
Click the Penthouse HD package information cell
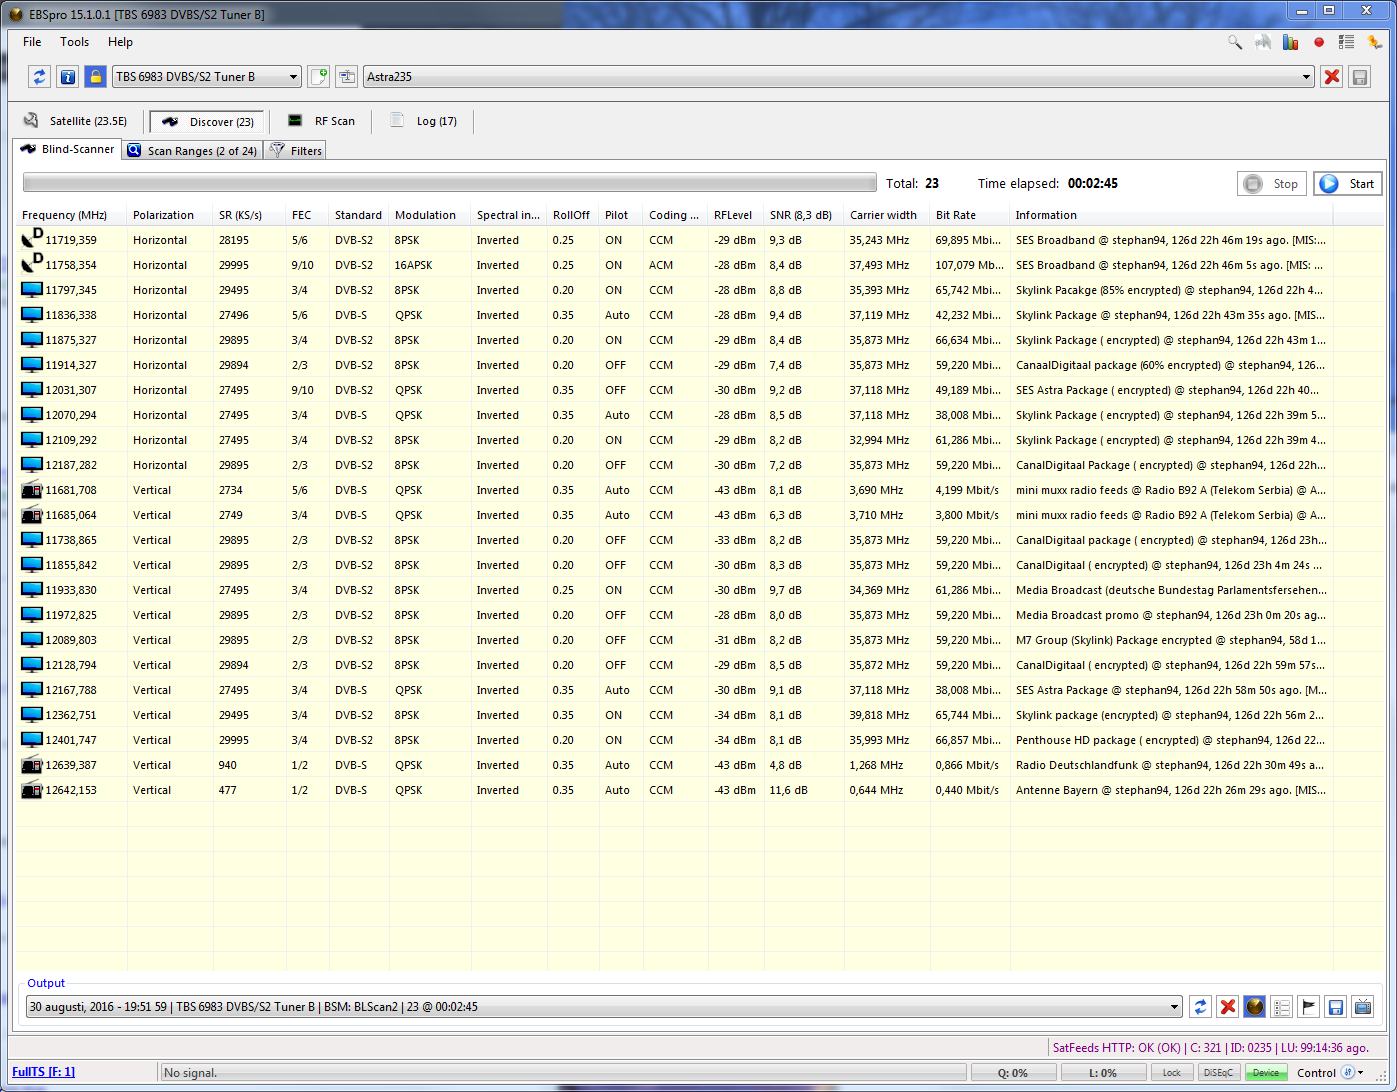pos(1170,740)
